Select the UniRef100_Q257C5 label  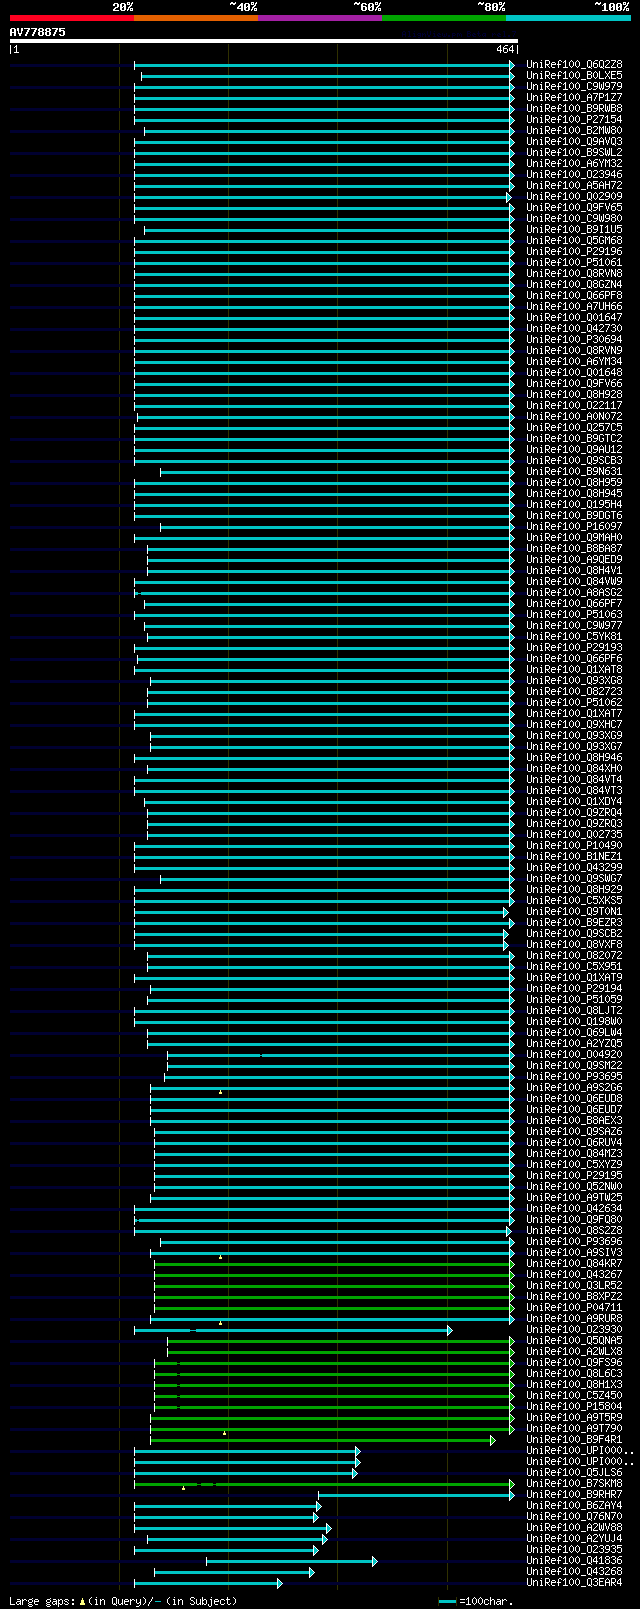click(574, 427)
